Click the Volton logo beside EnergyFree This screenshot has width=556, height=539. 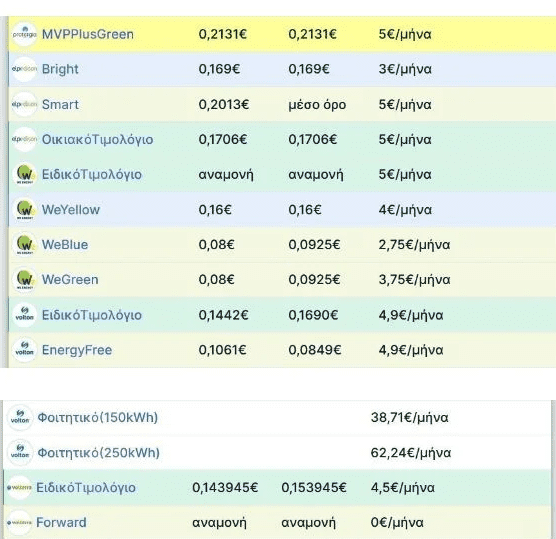pyautogui.click(x=24, y=350)
